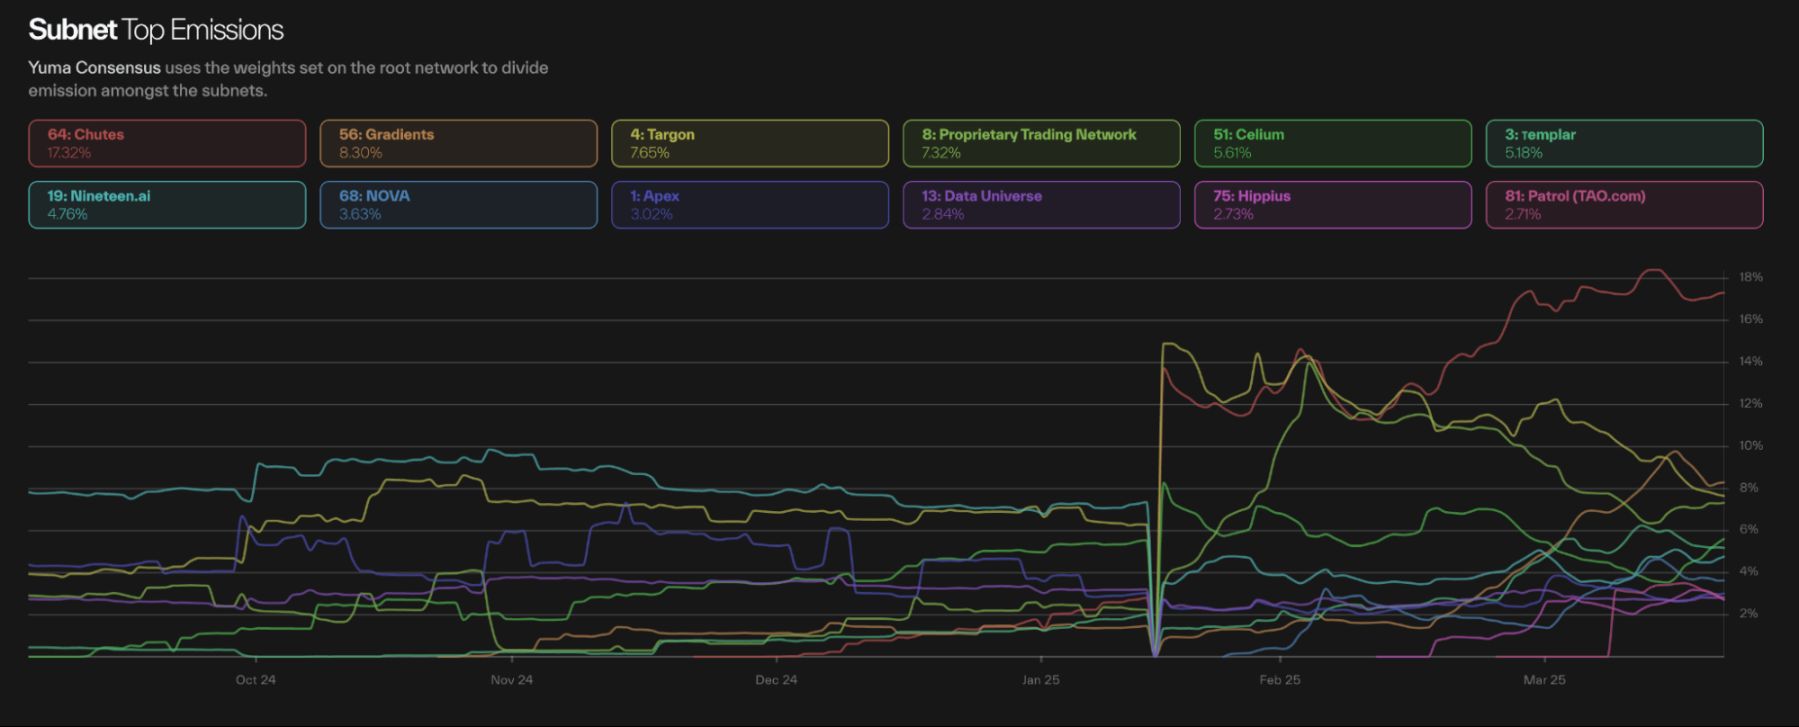1799x727 pixels.
Task: Select the 3: templar subnet card
Action: coord(1624,143)
